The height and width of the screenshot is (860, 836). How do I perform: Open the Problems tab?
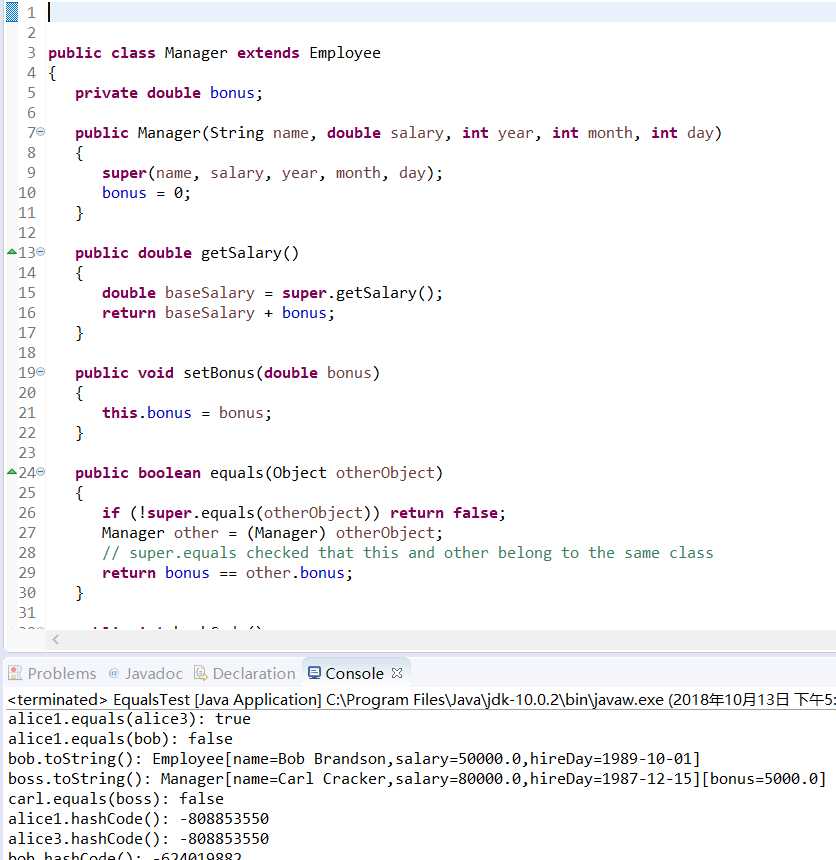click(x=52, y=673)
